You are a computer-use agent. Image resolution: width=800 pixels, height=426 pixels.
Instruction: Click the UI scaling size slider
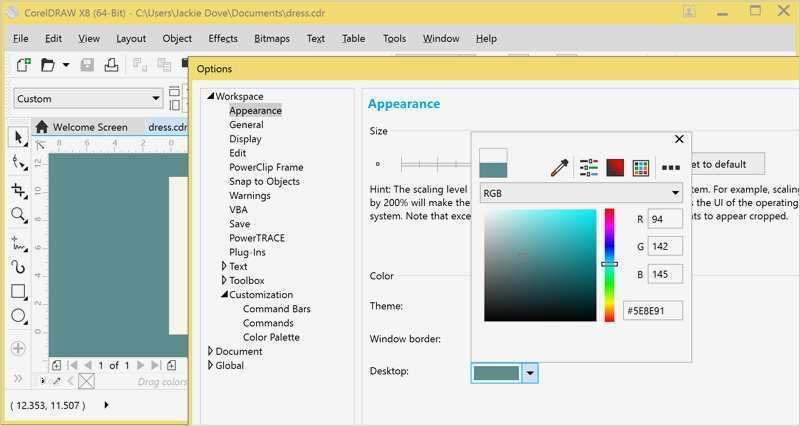click(435, 164)
